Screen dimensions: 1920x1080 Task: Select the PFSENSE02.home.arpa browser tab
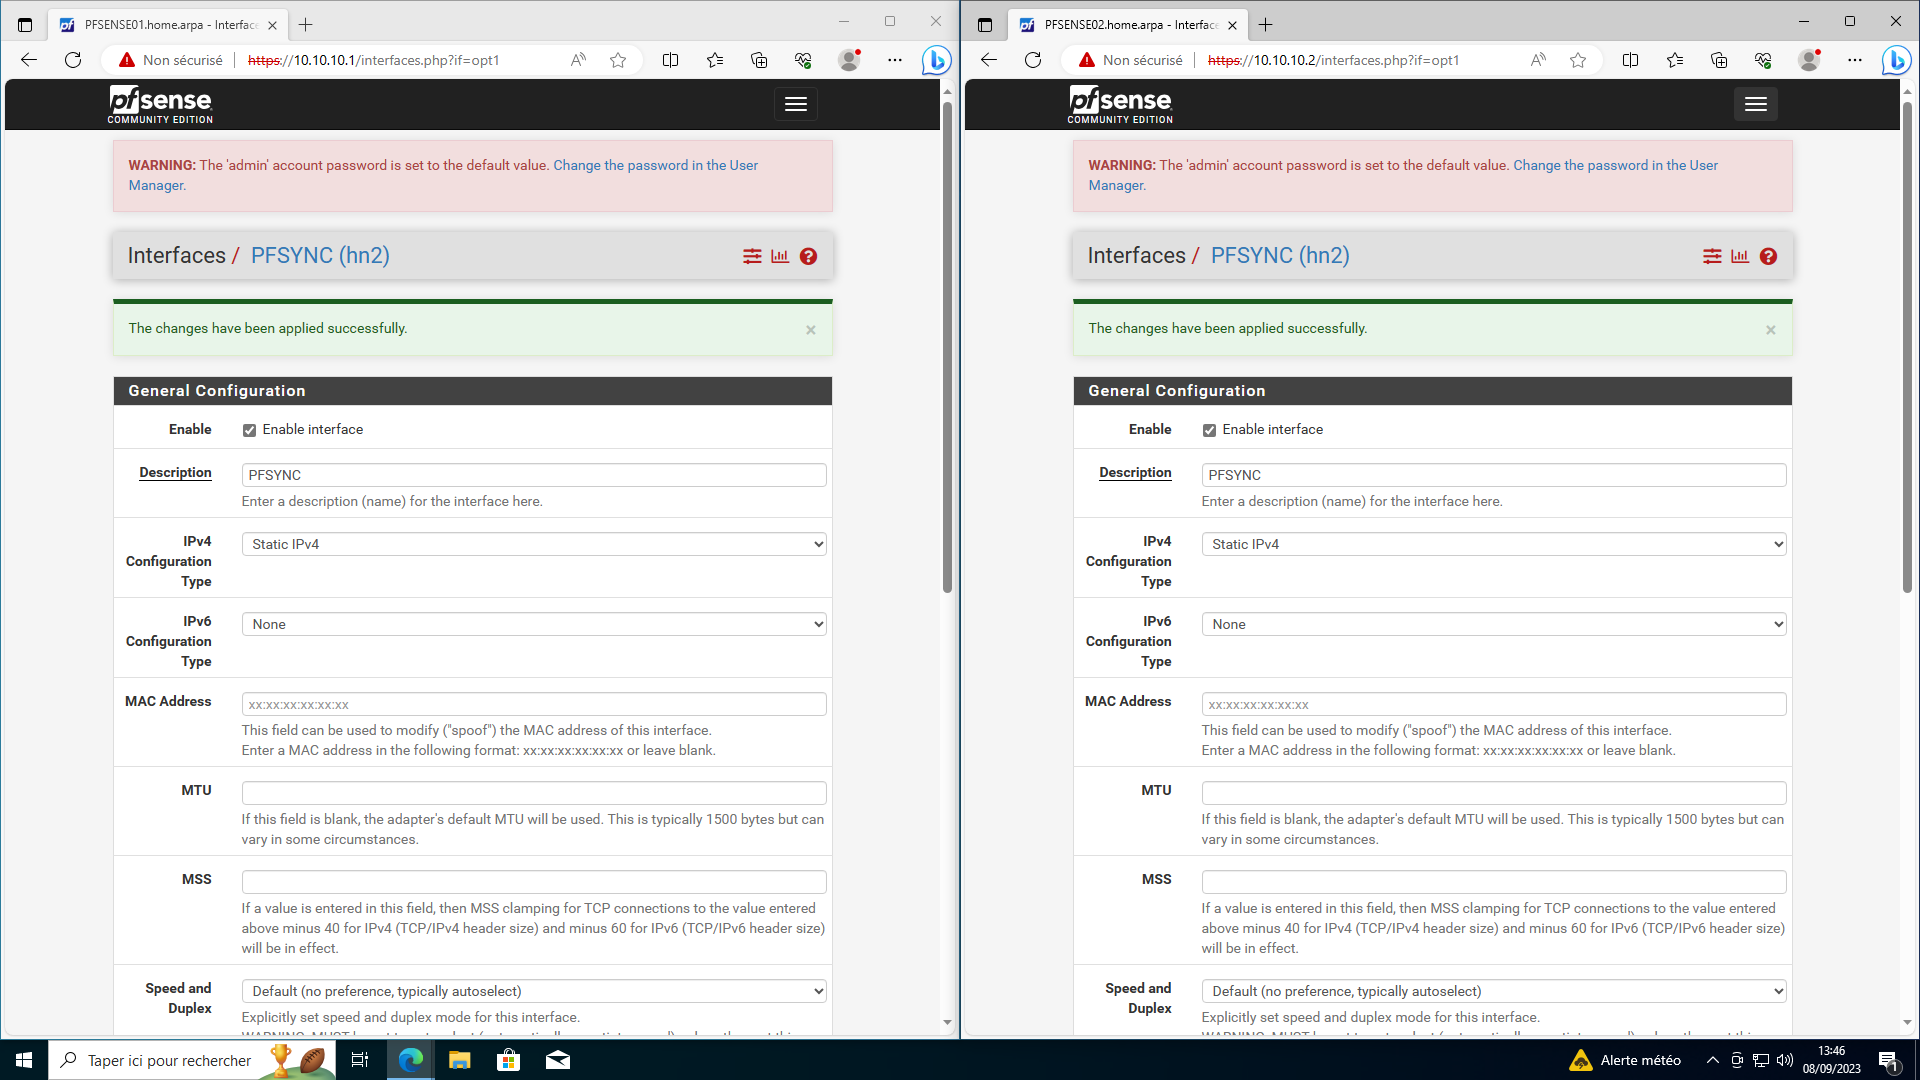pyautogui.click(x=1118, y=25)
